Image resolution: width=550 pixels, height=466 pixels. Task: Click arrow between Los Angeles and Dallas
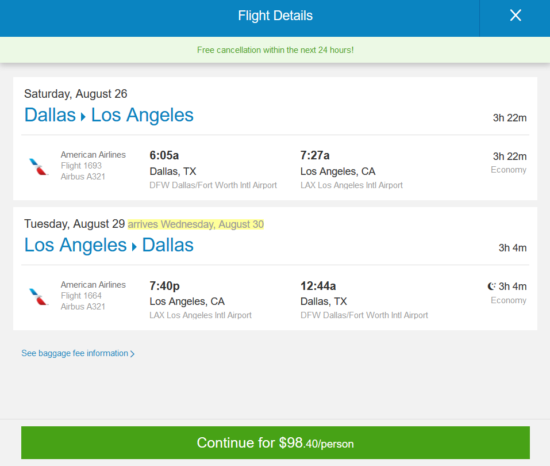tap(134, 246)
